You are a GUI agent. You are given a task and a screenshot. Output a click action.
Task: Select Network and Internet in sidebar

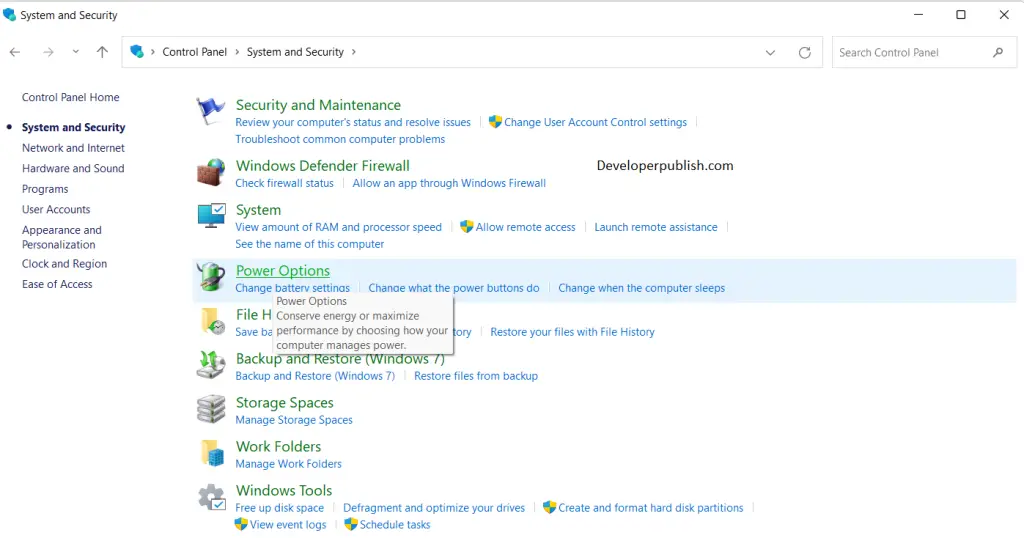(x=73, y=148)
